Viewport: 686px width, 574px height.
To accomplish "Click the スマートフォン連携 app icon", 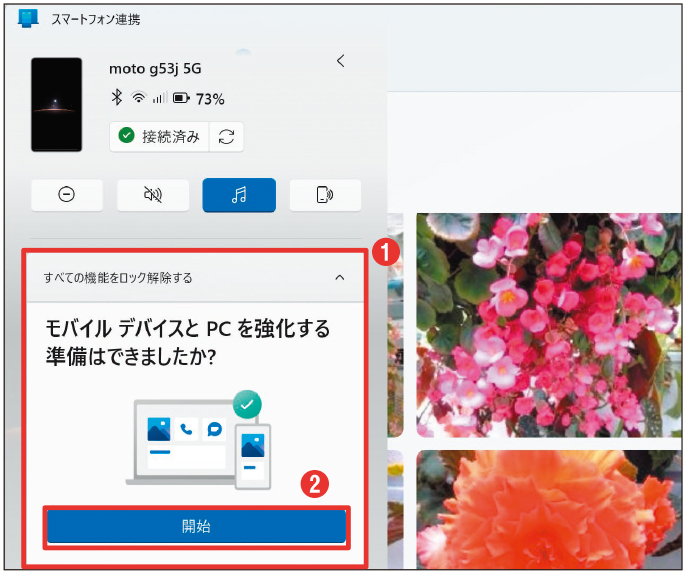I will point(28,18).
